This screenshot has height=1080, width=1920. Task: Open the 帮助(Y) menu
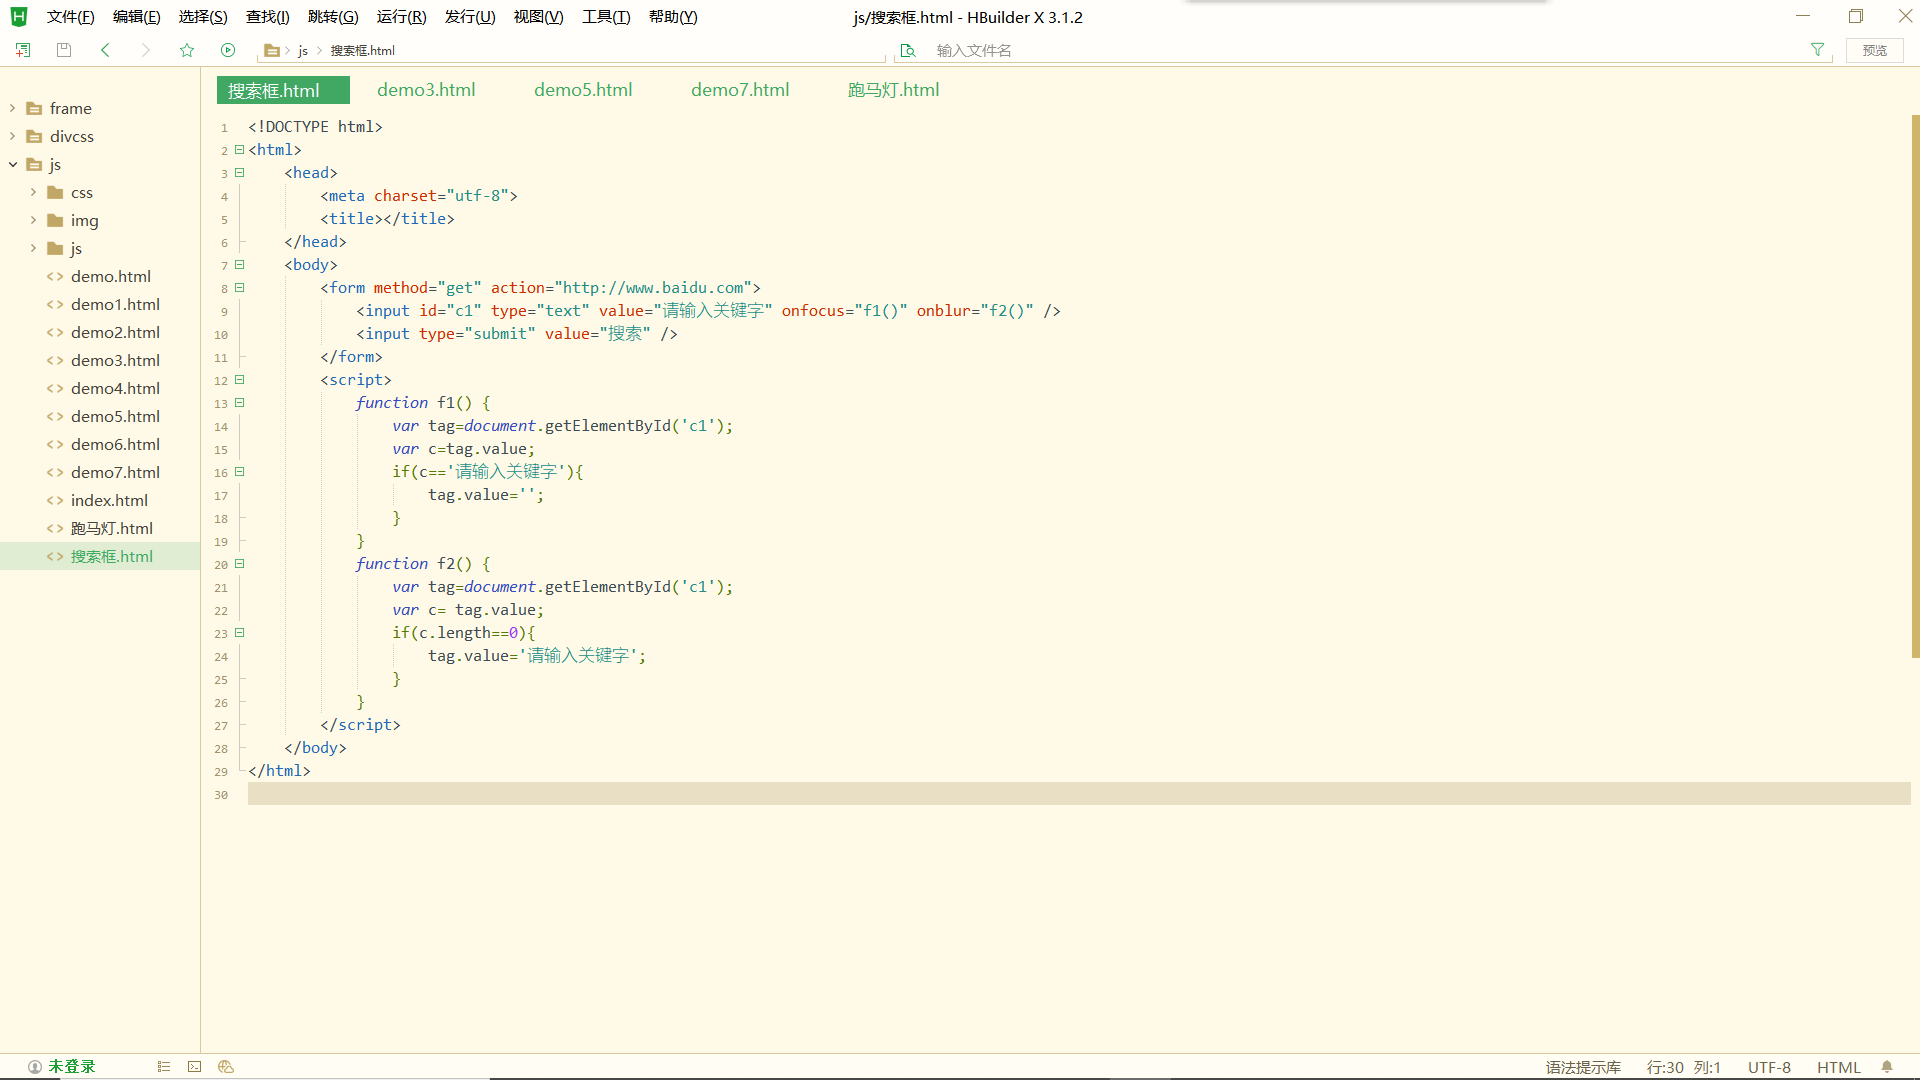[673, 17]
